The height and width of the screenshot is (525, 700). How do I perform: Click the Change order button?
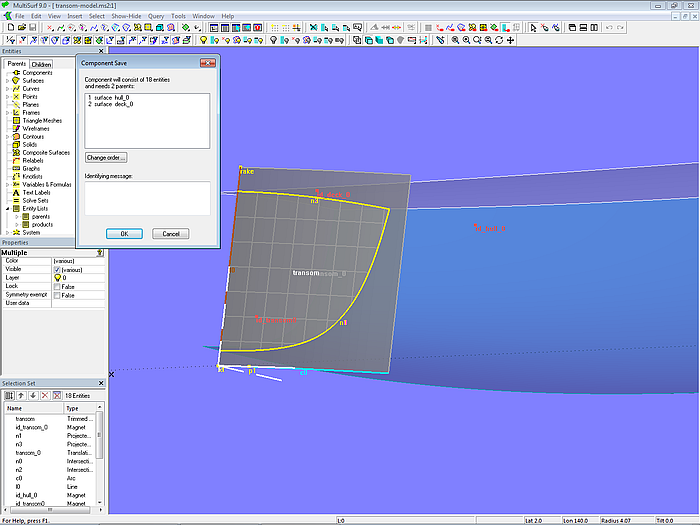106,158
